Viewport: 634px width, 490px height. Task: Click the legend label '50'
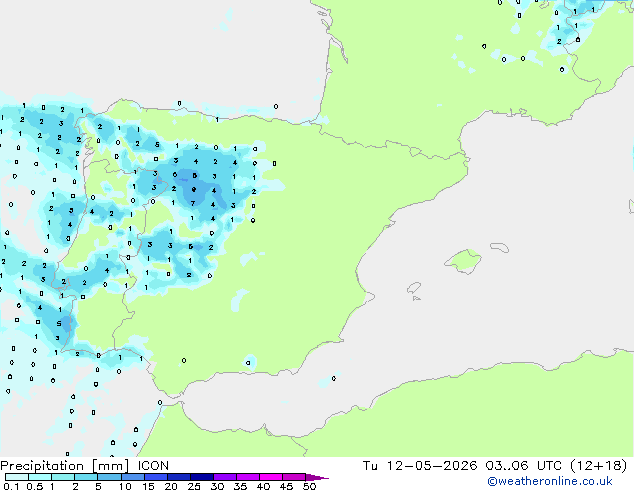309,486
